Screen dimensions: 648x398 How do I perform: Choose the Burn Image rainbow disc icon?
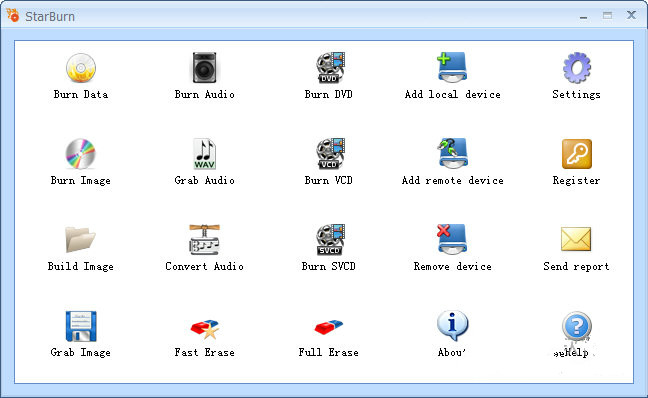tap(81, 154)
